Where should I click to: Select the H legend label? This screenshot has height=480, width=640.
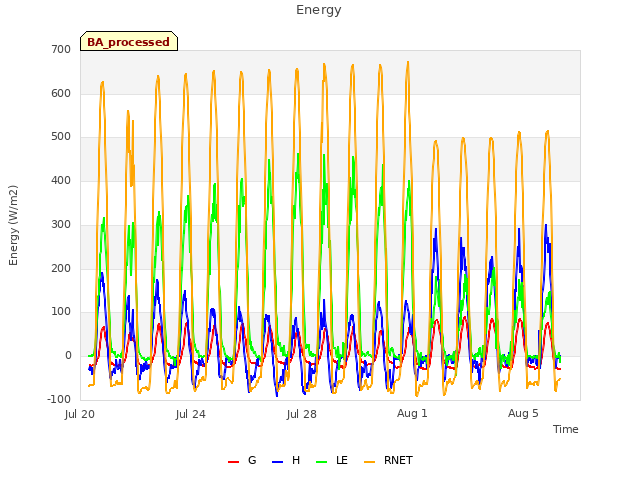click(296, 460)
